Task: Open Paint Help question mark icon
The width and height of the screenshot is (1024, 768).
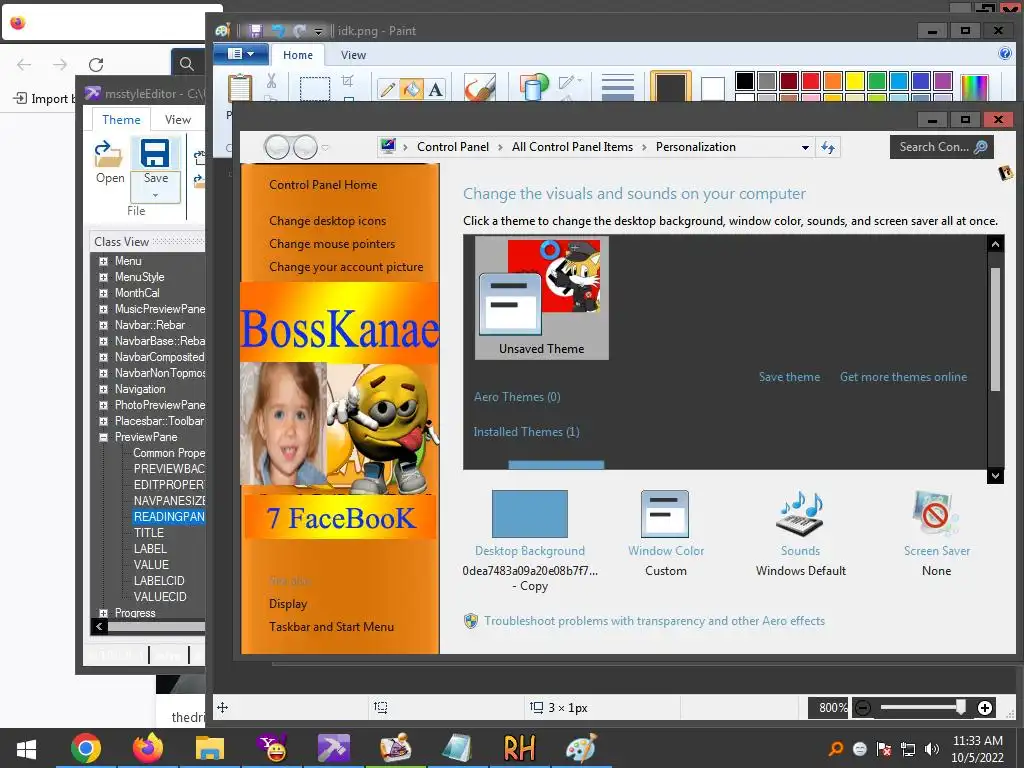Action: [1005, 54]
